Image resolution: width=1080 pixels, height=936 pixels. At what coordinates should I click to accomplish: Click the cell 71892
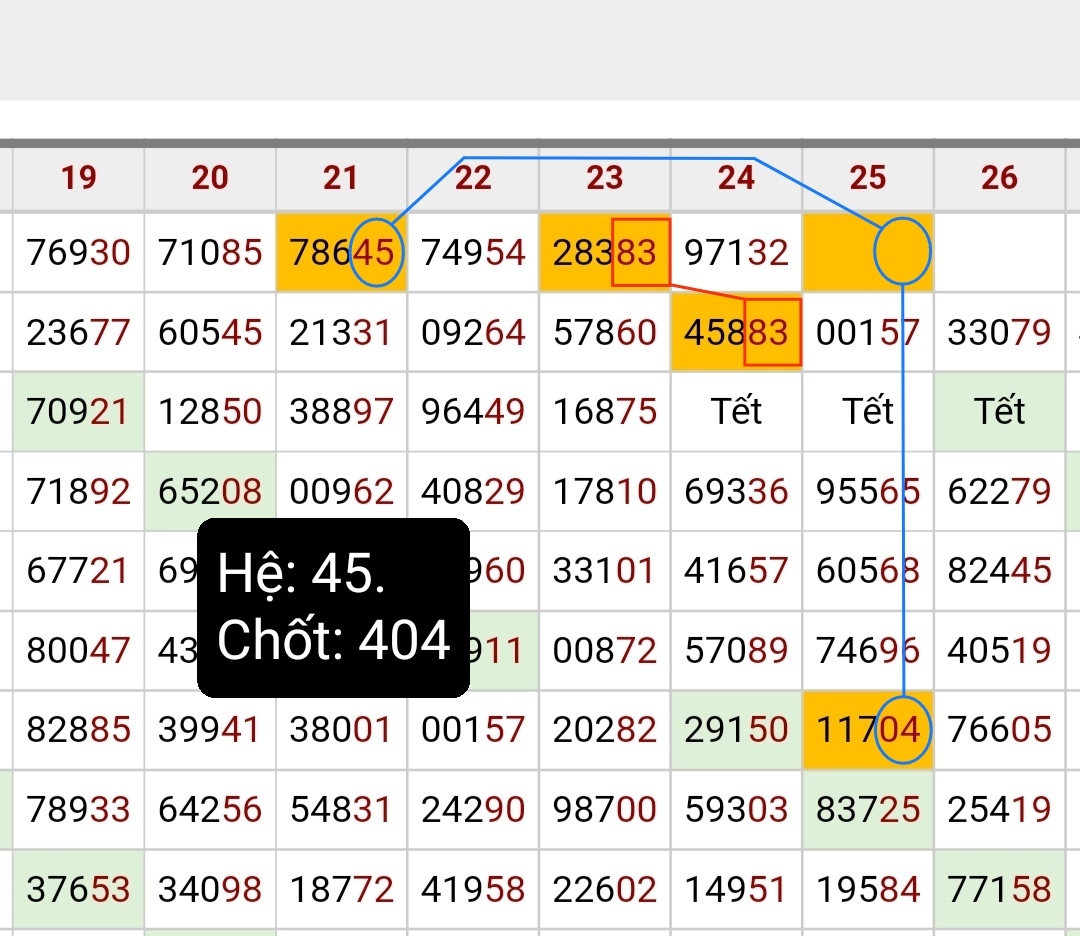pyautogui.click(x=79, y=491)
